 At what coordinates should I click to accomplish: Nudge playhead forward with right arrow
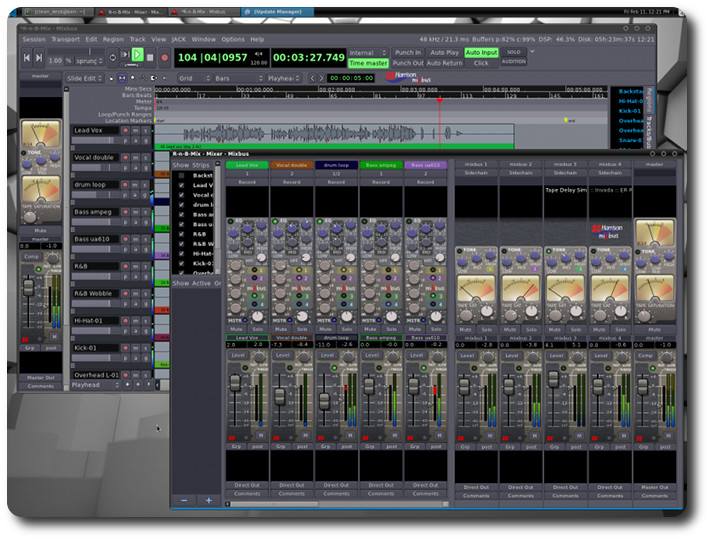(321, 78)
